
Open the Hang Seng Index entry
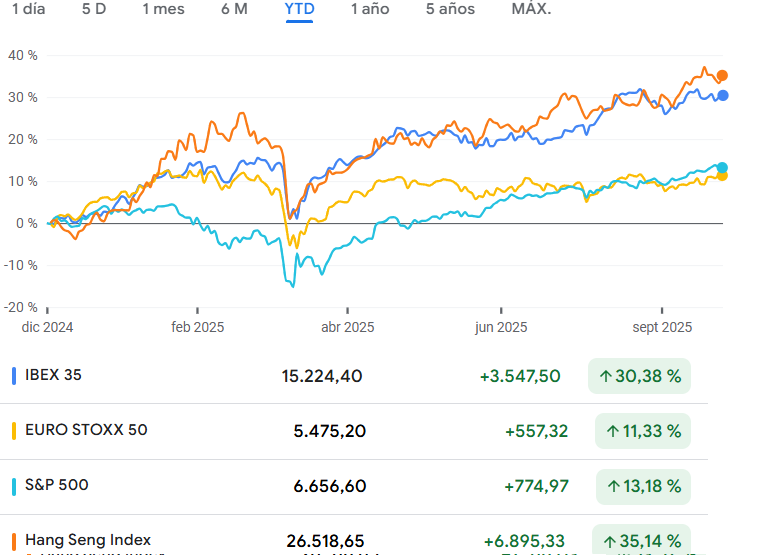click(88, 540)
